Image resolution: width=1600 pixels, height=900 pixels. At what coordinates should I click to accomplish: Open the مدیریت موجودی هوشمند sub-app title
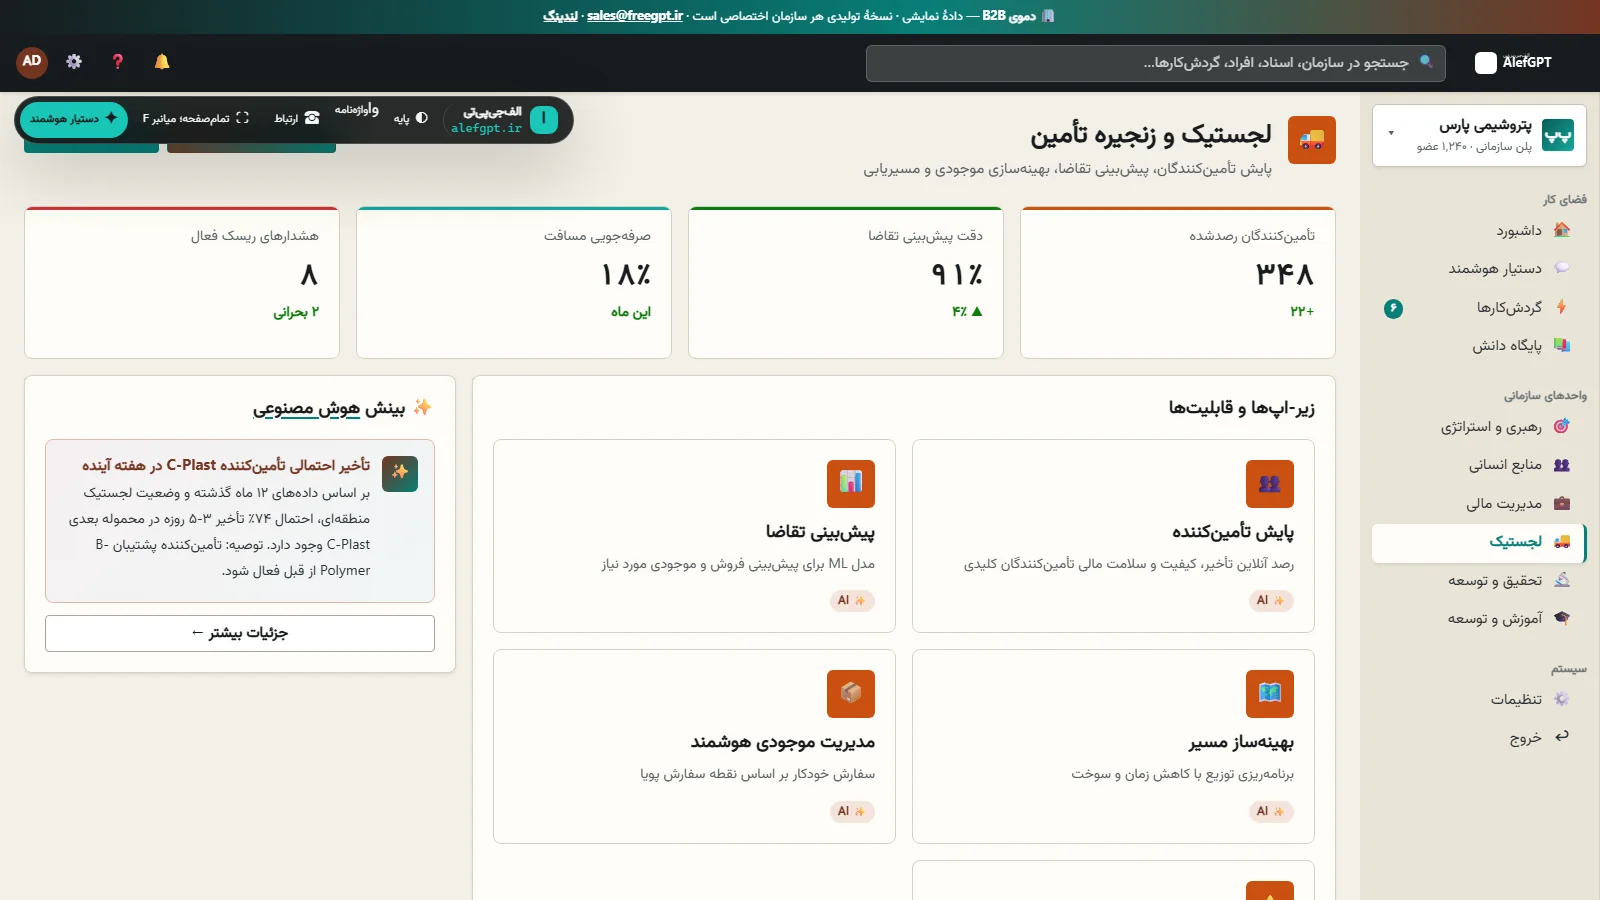coord(783,742)
